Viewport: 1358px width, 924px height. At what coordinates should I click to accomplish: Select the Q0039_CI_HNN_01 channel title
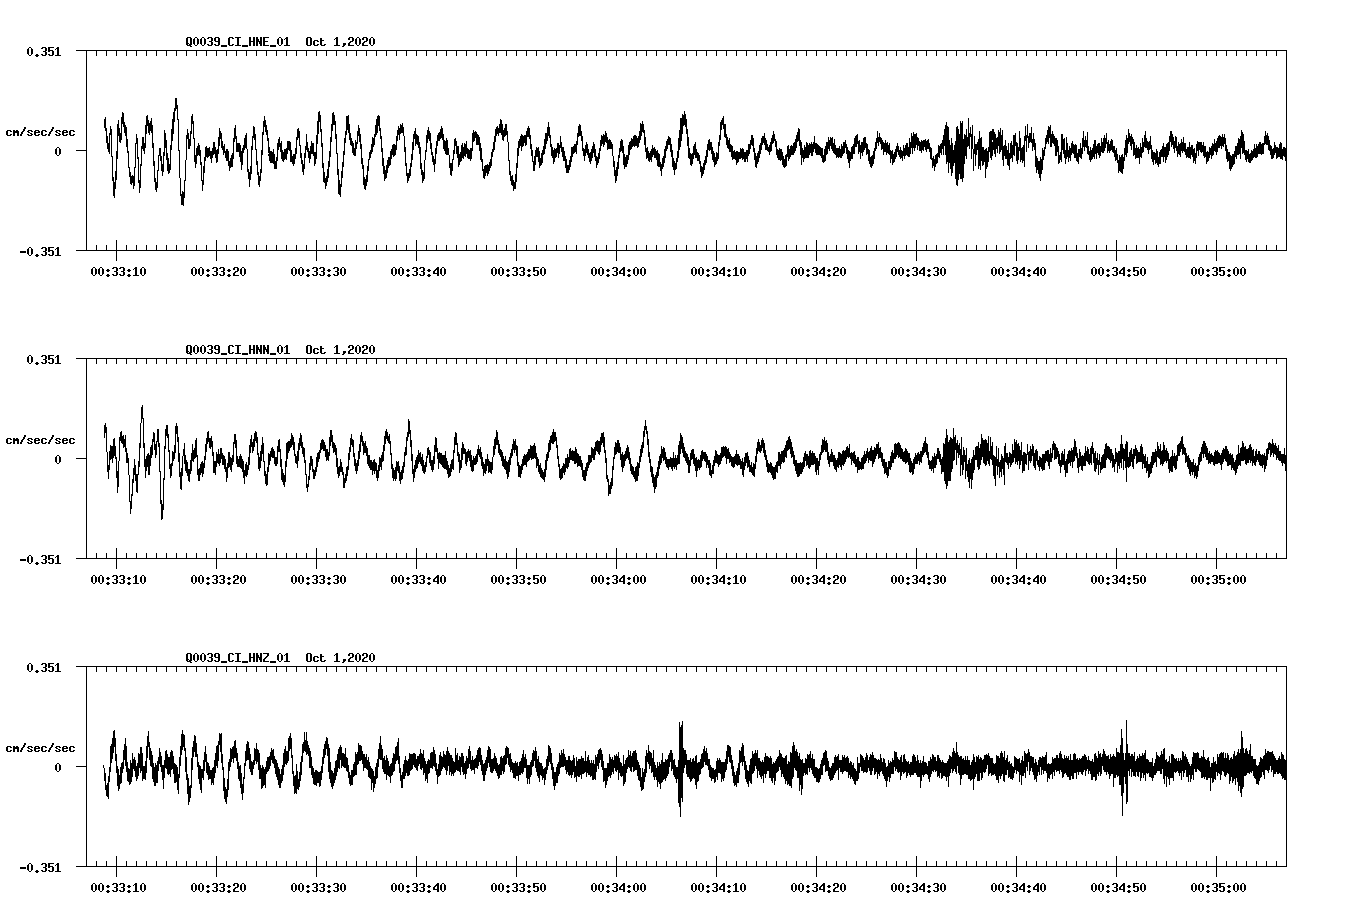(238, 350)
